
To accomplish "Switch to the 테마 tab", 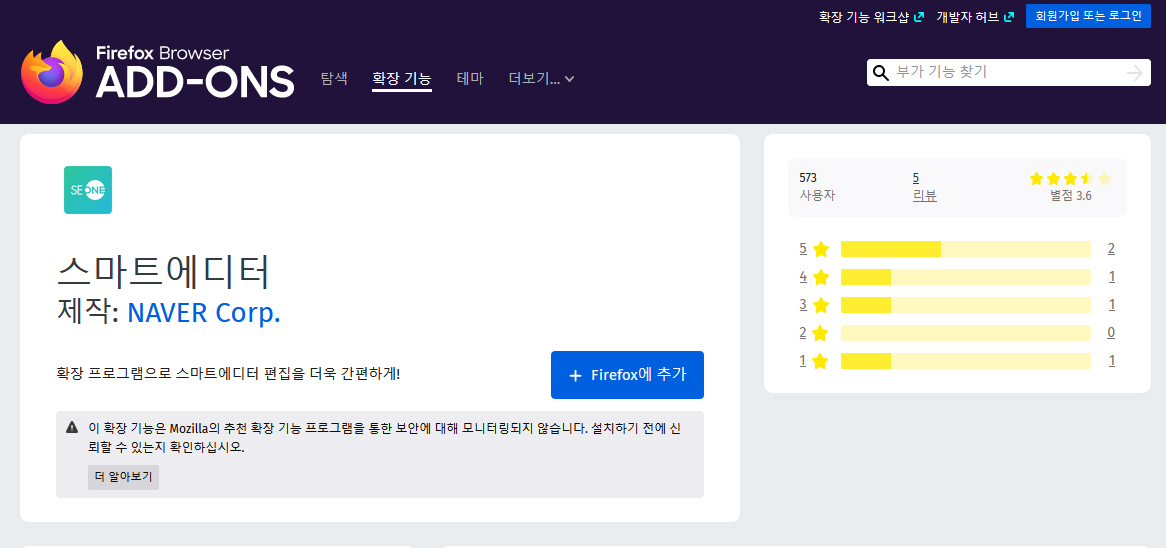I will point(470,78).
